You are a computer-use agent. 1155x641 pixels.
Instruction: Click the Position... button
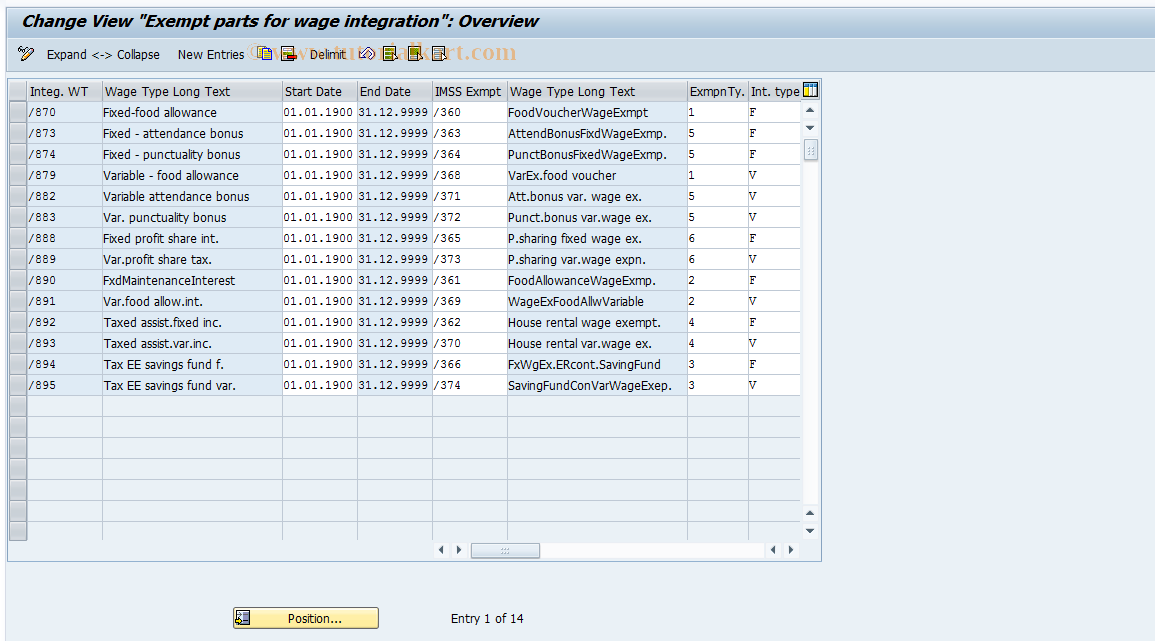(306, 618)
